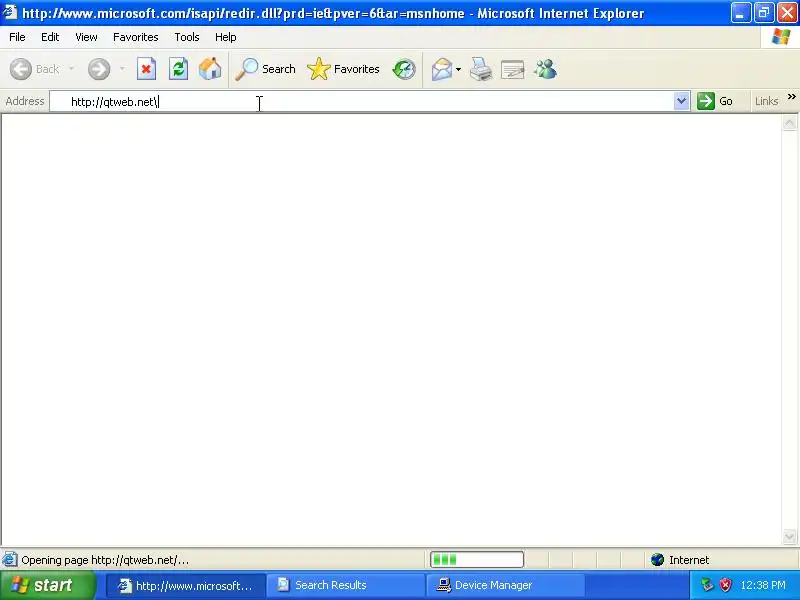Open the Favorites menu
The width and height of the screenshot is (800, 600).
coord(136,37)
